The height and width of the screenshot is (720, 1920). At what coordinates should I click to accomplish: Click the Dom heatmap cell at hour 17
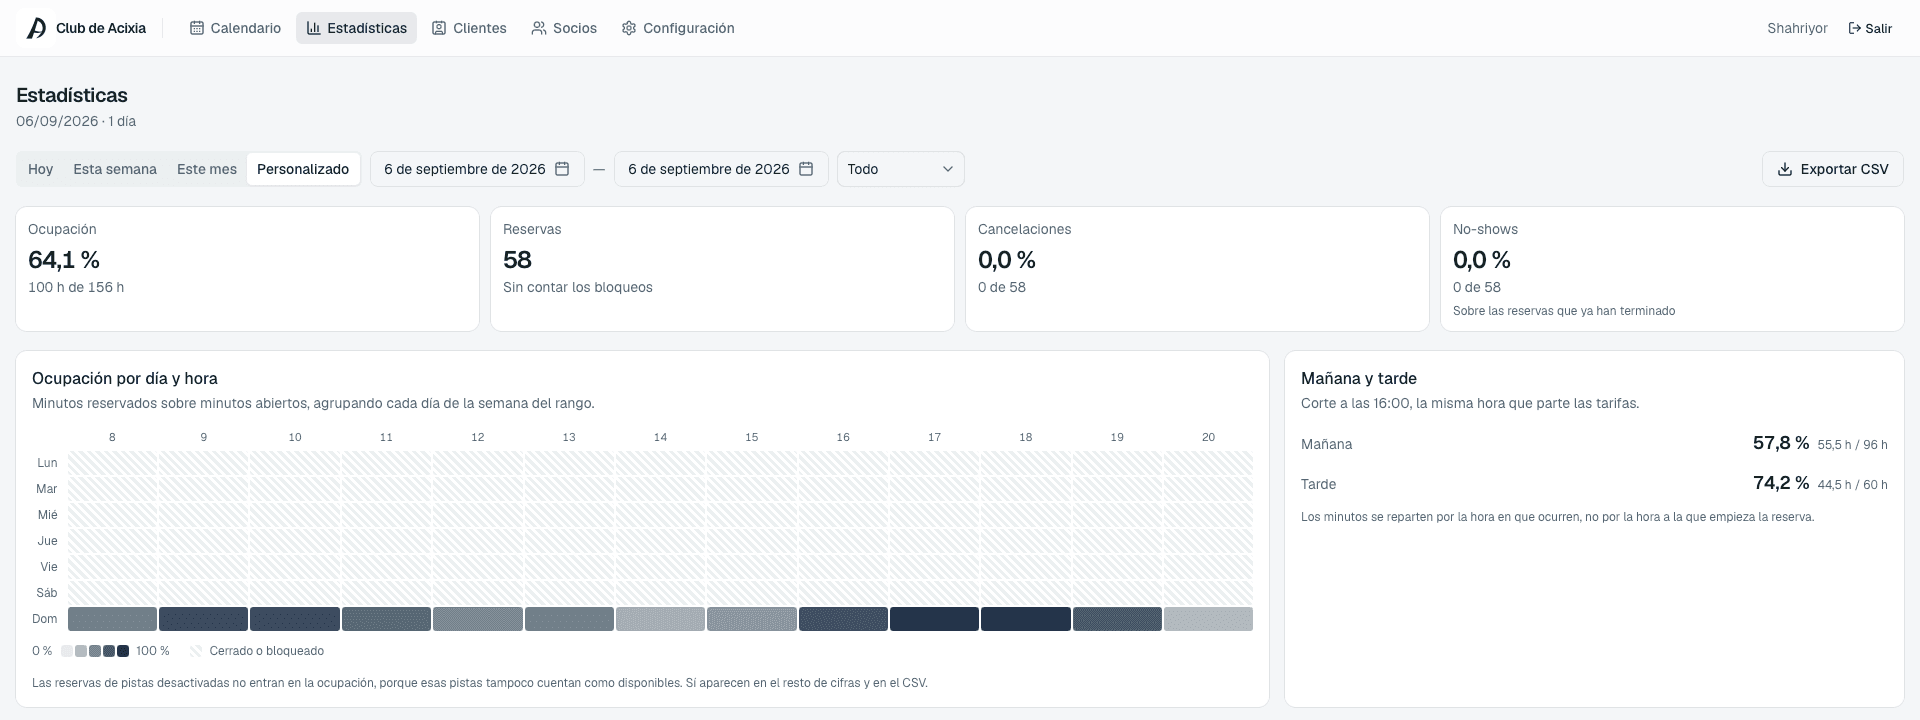[x=934, y=619]
